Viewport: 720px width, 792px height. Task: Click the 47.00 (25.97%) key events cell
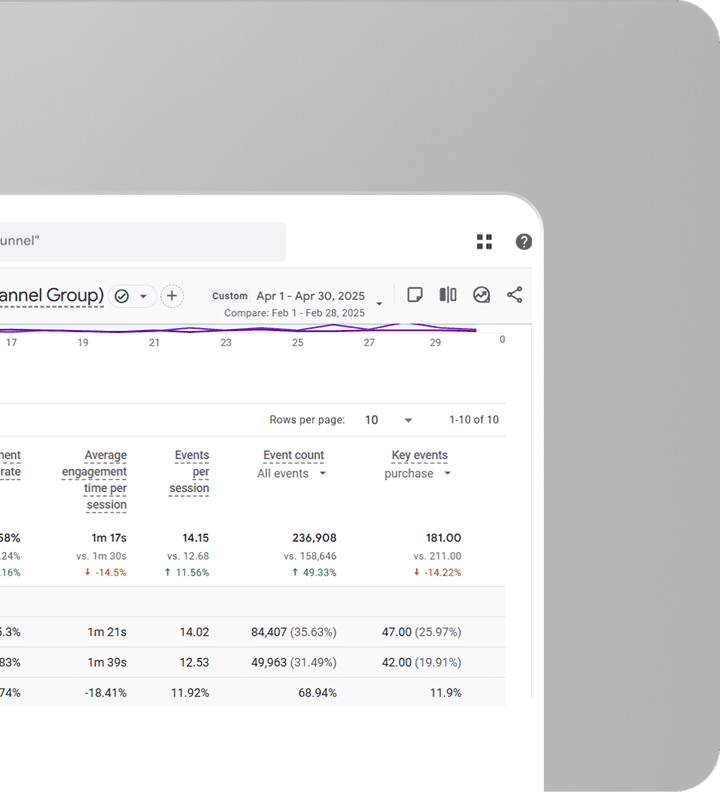pyautogui.click(x=421, y=632)
